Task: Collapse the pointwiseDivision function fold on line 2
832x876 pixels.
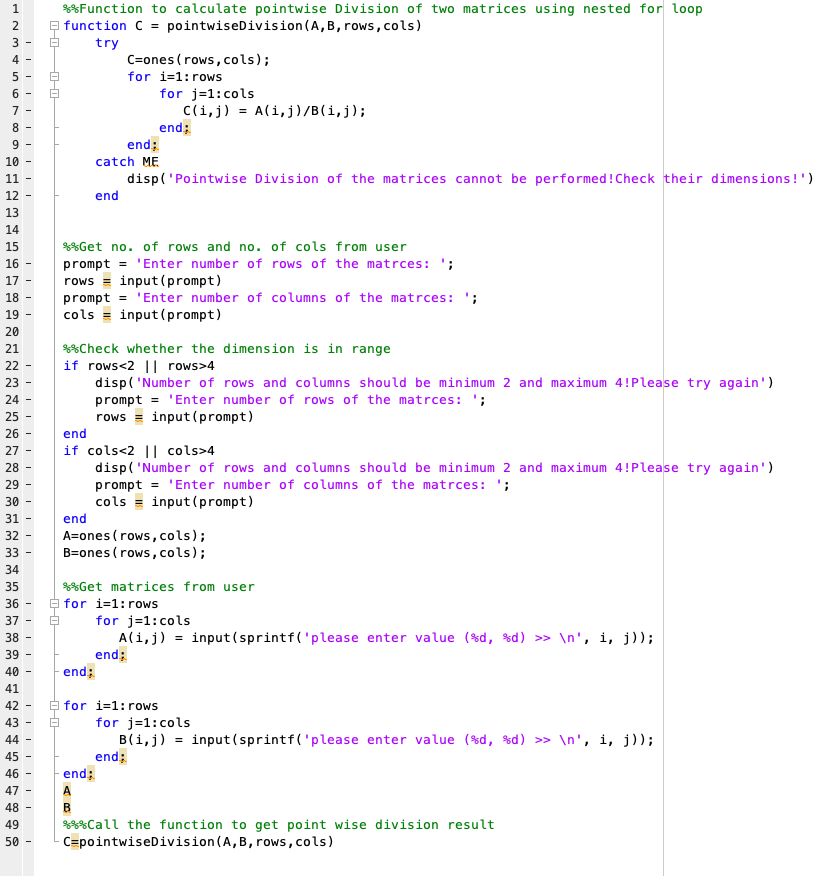Action: (54, 26)
